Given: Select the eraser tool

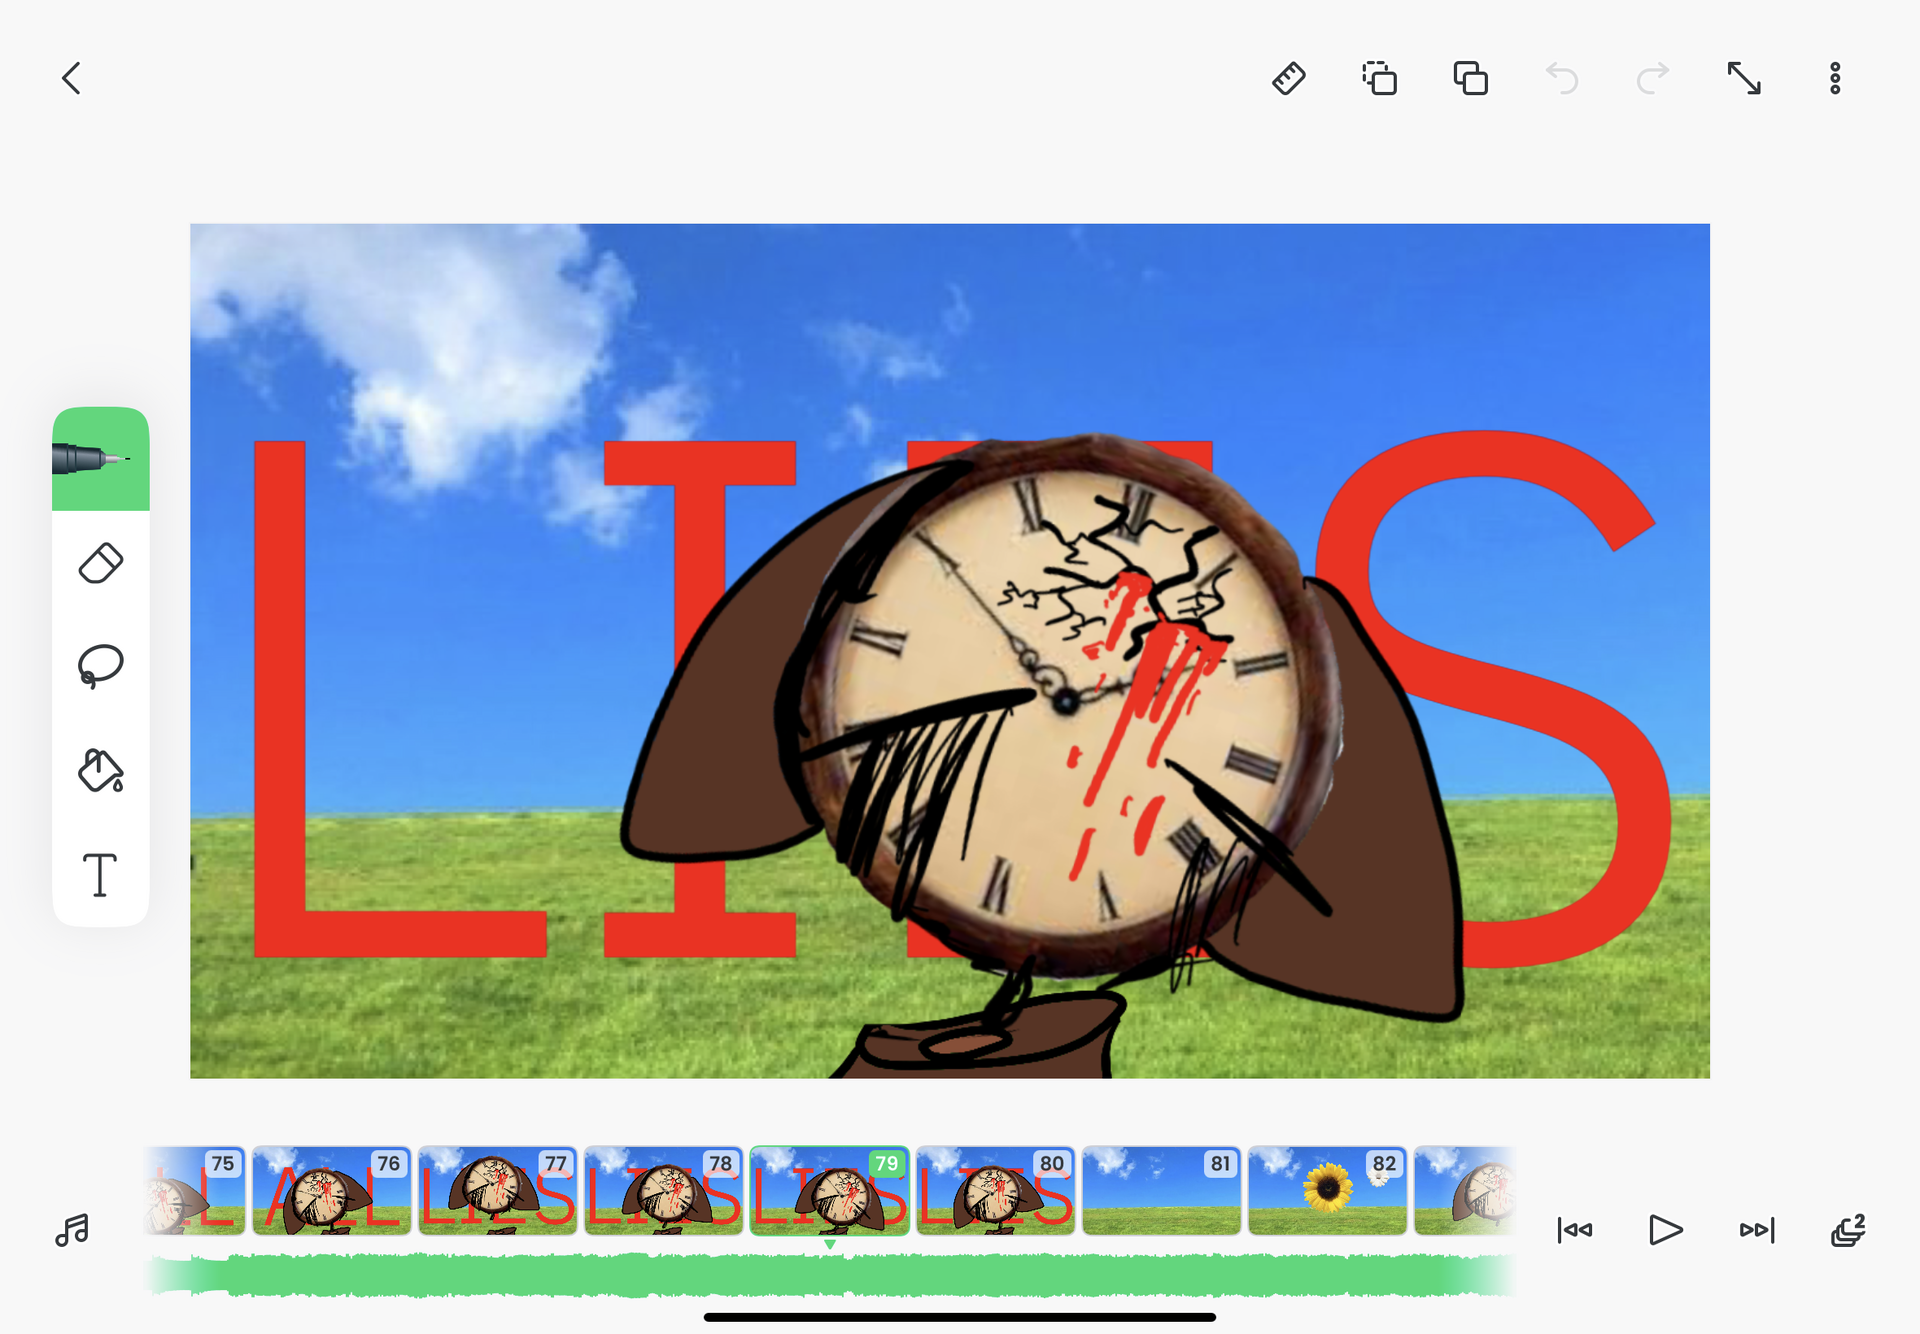Looking at the screenshot, I should (x=101, y=564).
